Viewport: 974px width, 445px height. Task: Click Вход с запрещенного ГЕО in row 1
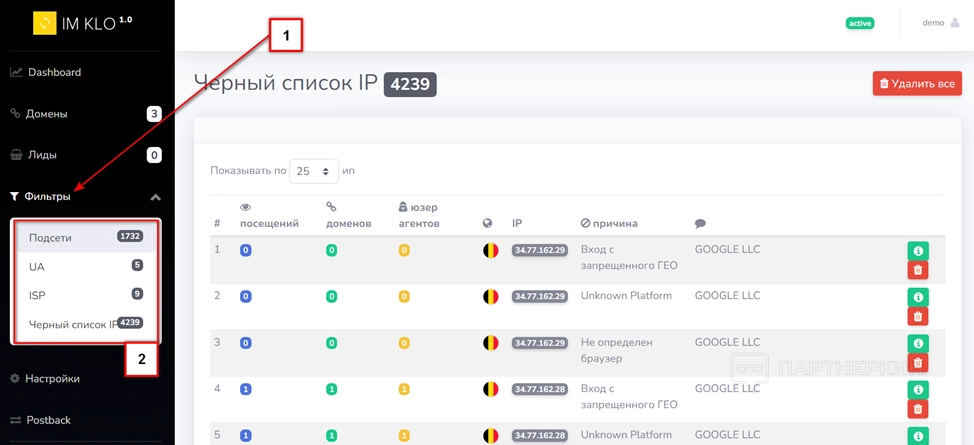pos(629,257)
